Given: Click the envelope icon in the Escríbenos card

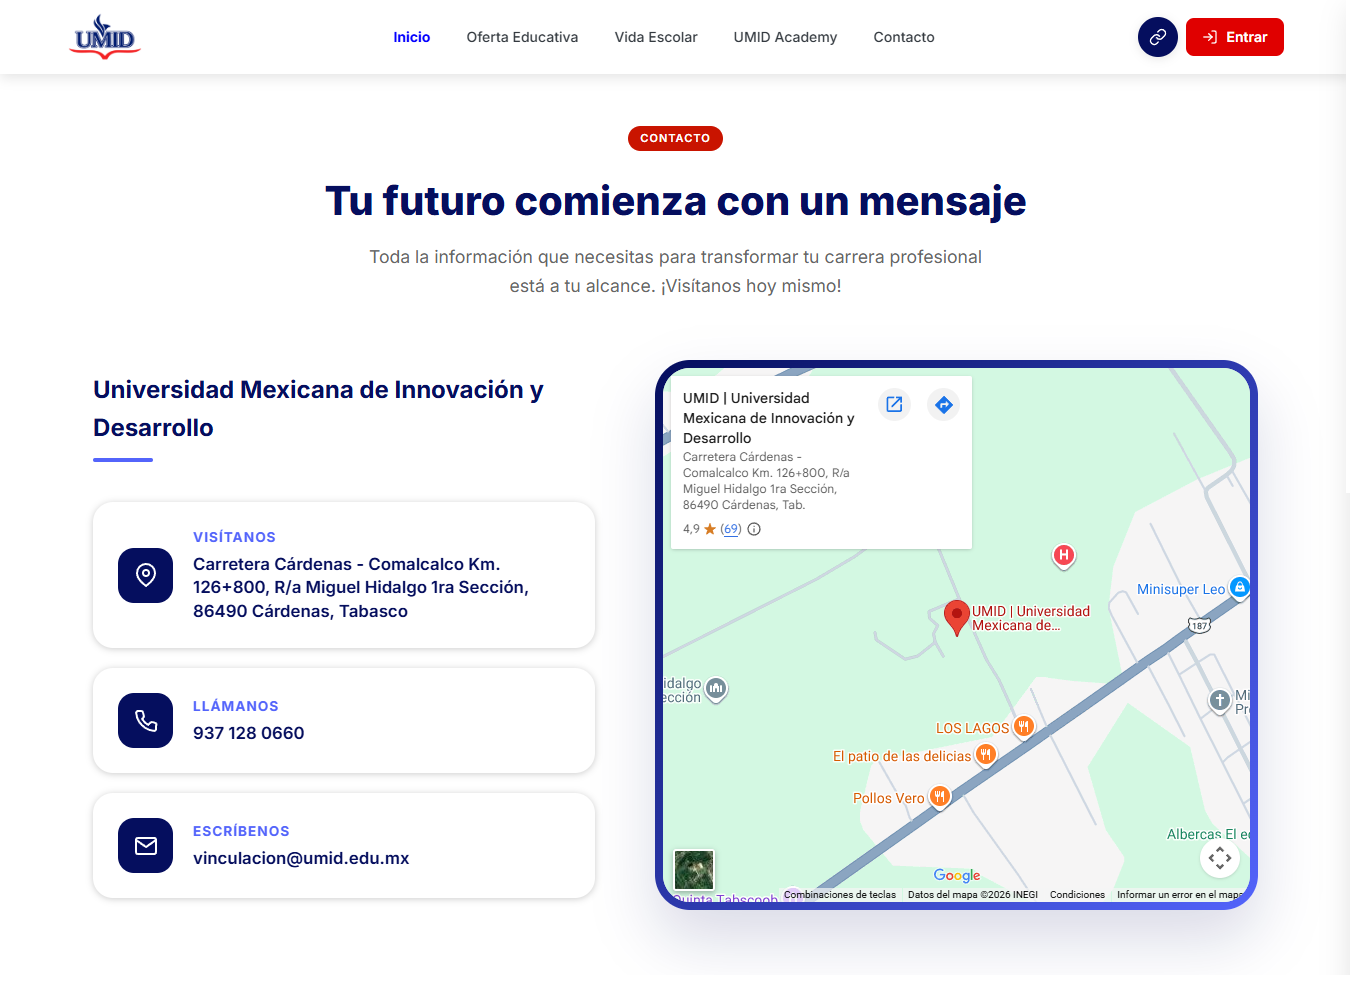Looking at the screenshot, I should coord(146,846).
